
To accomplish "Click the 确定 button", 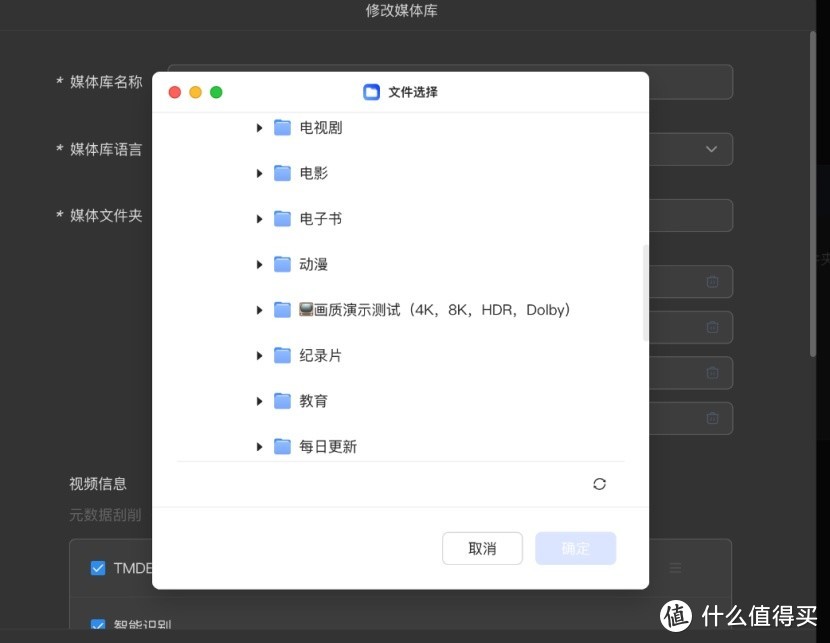I will click(x=575, y=548).
